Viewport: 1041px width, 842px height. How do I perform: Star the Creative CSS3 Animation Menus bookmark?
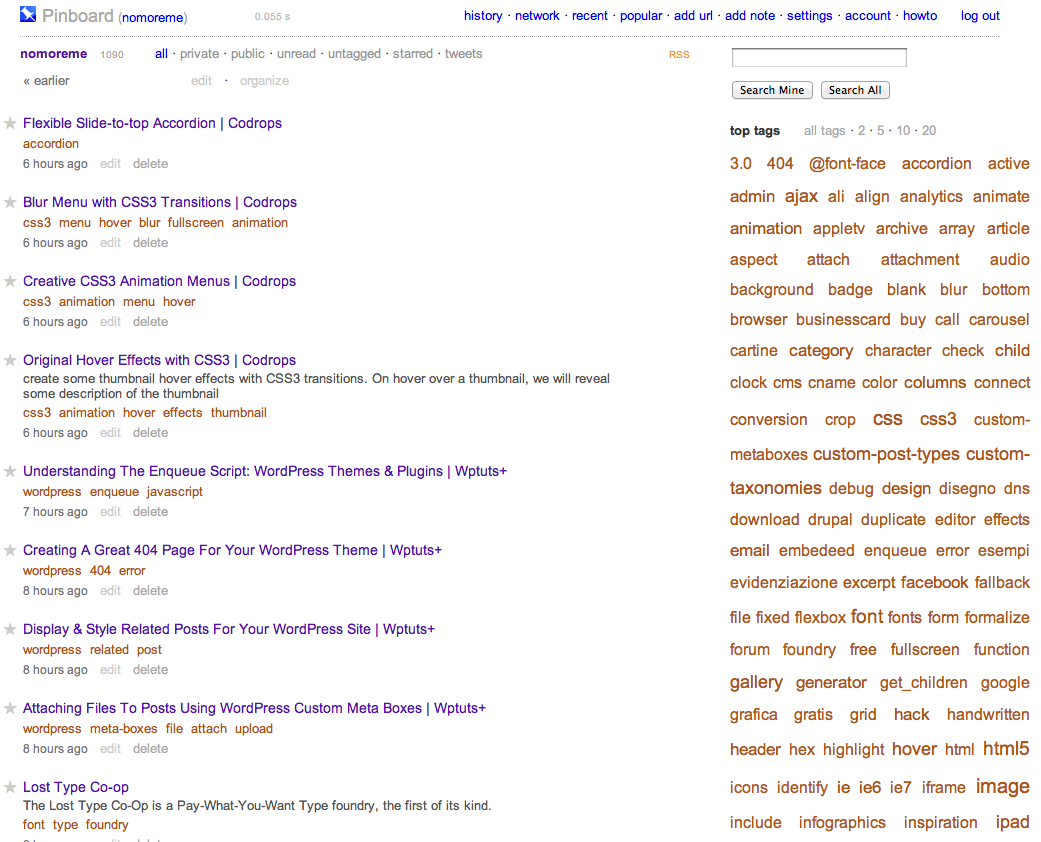point(10,282)
